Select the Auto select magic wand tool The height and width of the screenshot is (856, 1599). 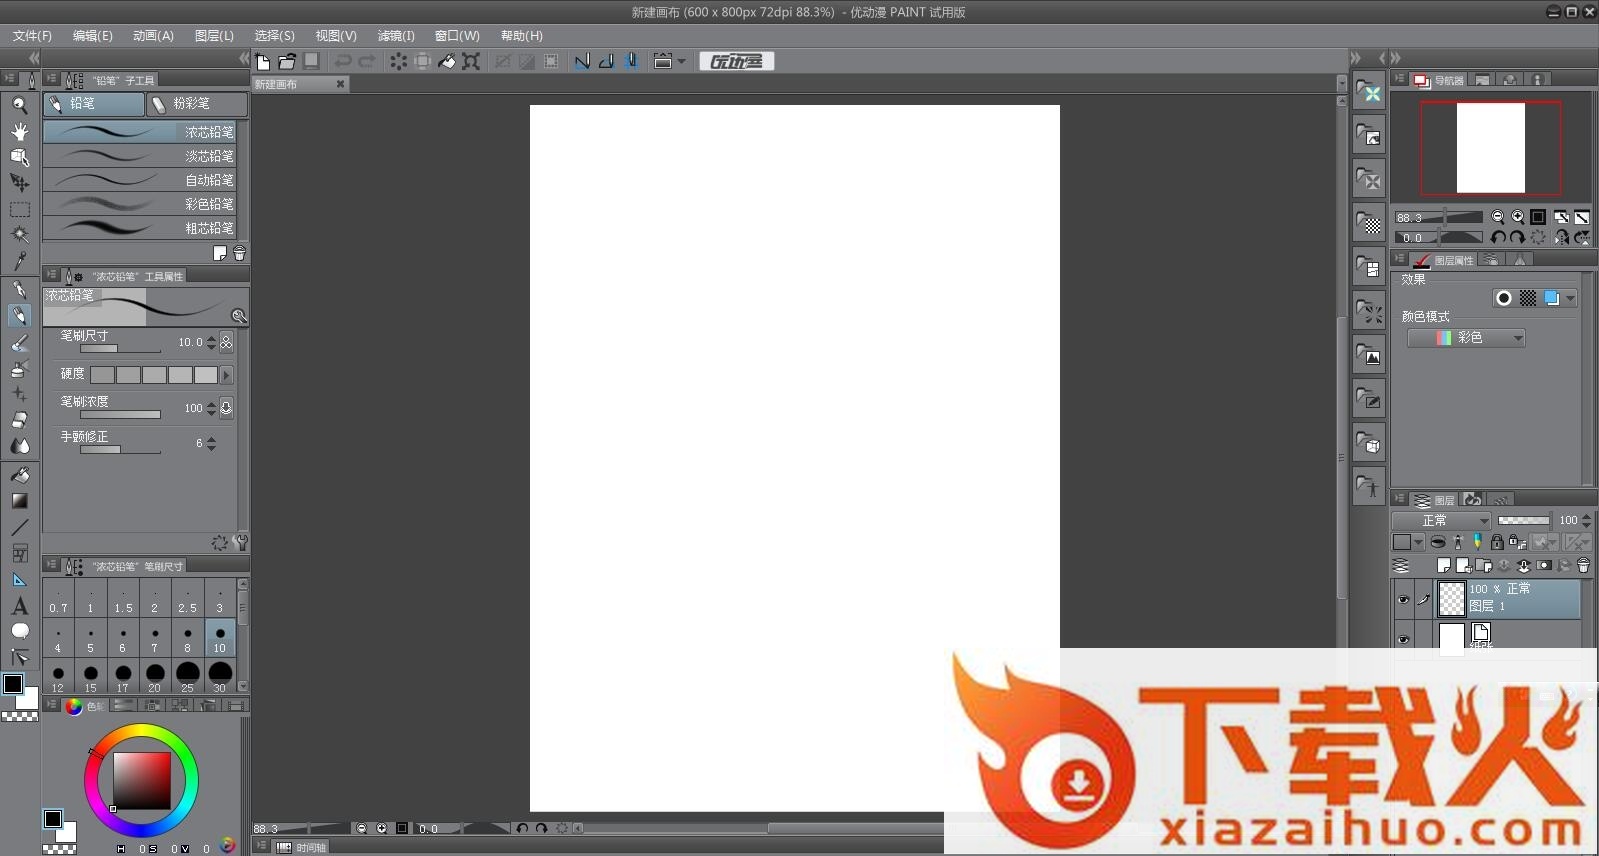tap(19, 235)
